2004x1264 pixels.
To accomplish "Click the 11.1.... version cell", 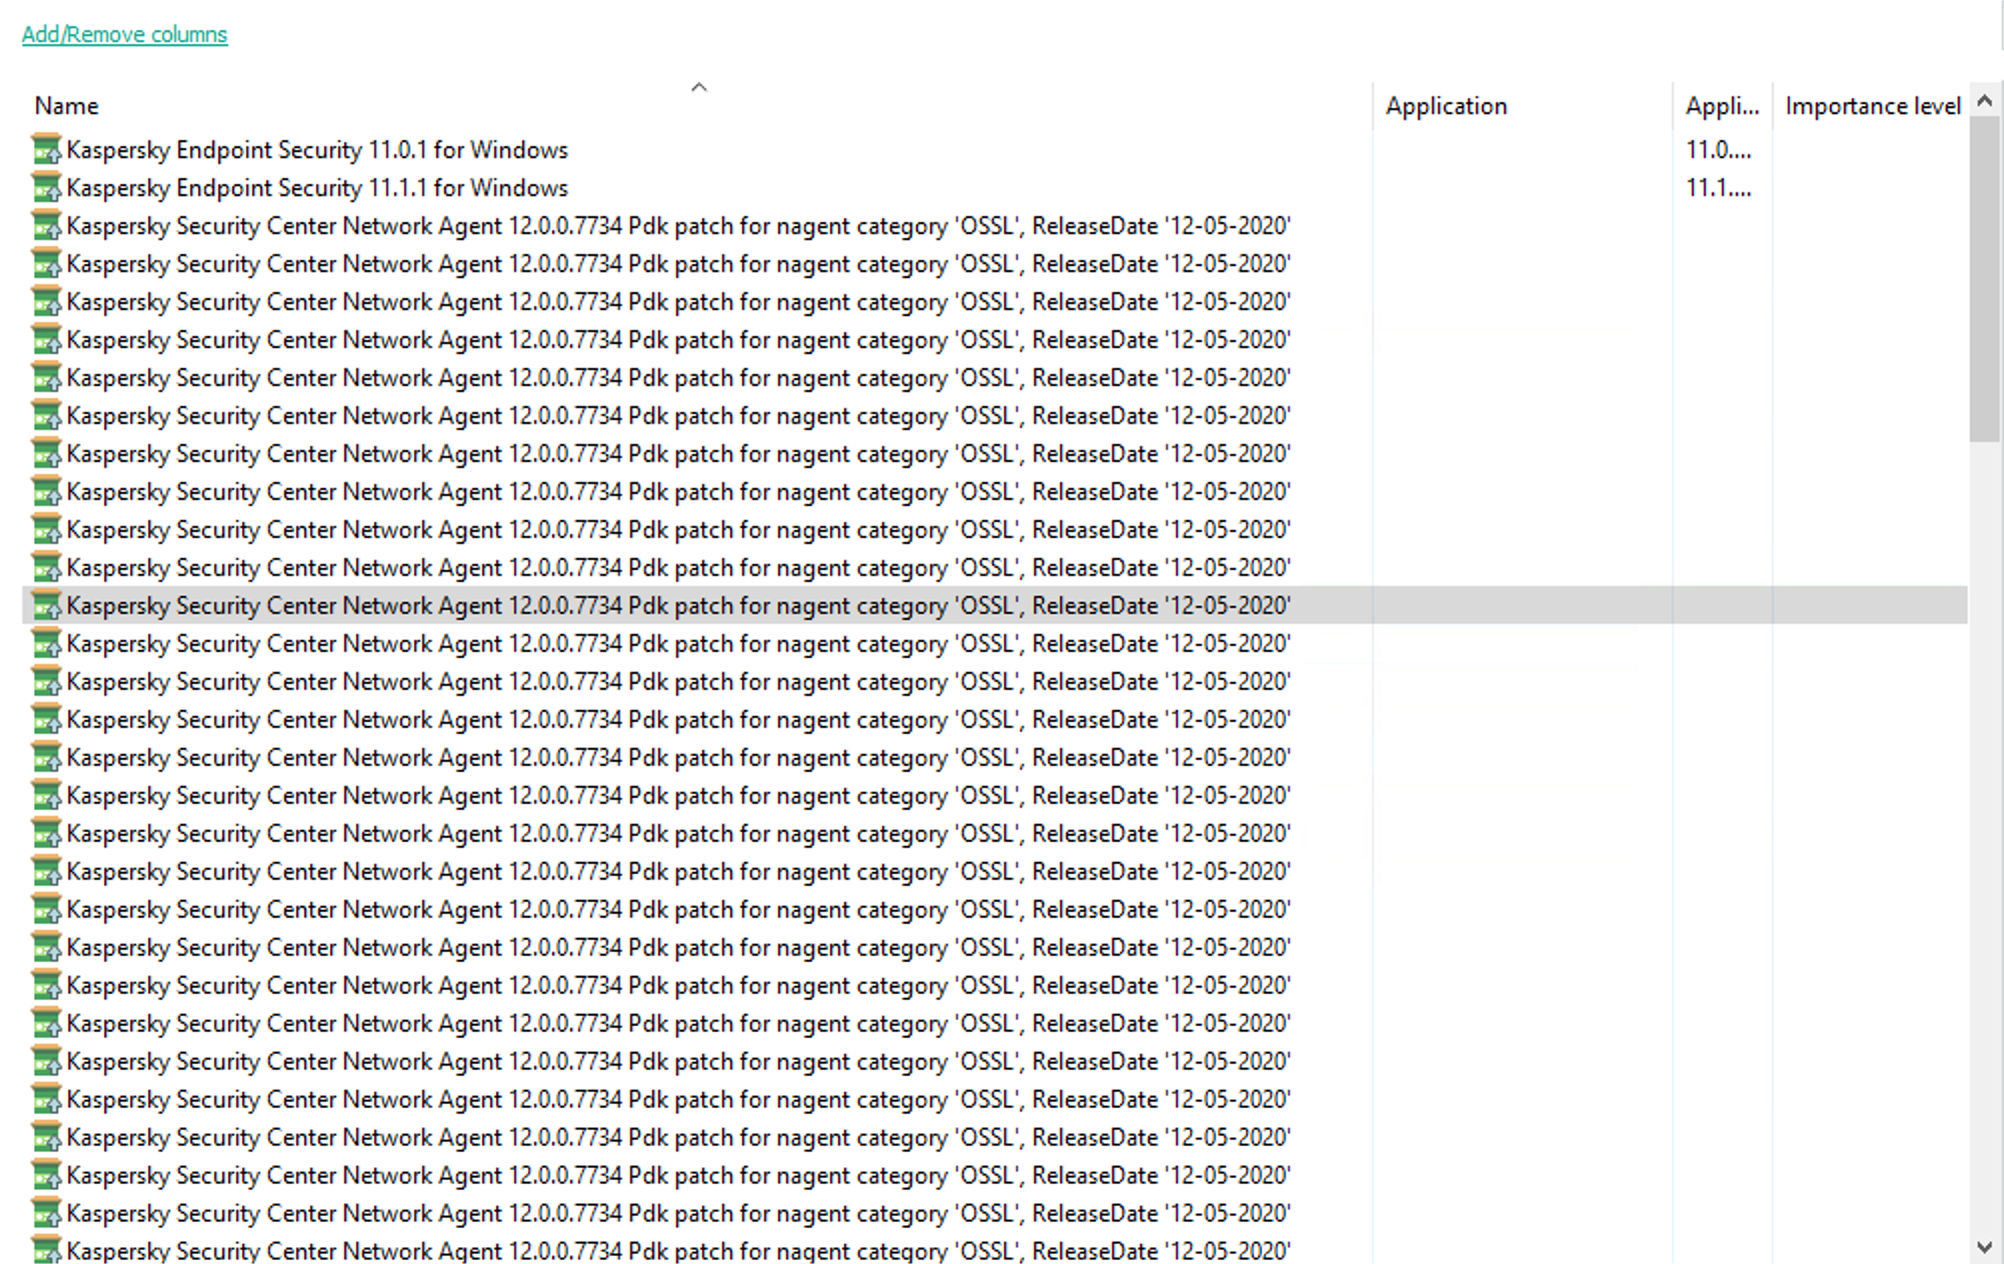I will click(x=1718, y=188).
